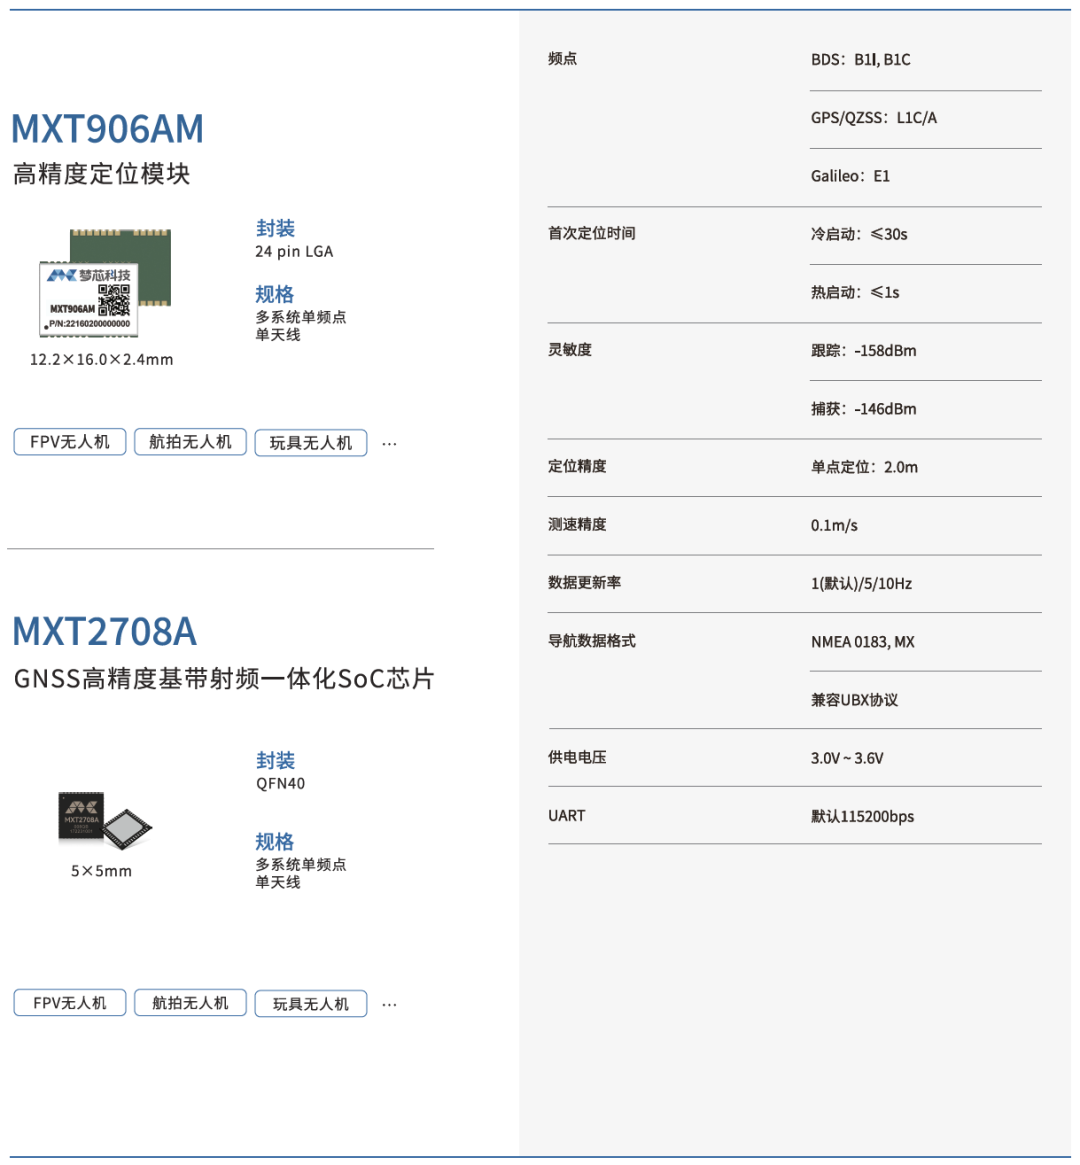Expand more tags ellipsis under MXT906AM
The width and height of the screenshot is (1080, 1165).
pos(389,444)
